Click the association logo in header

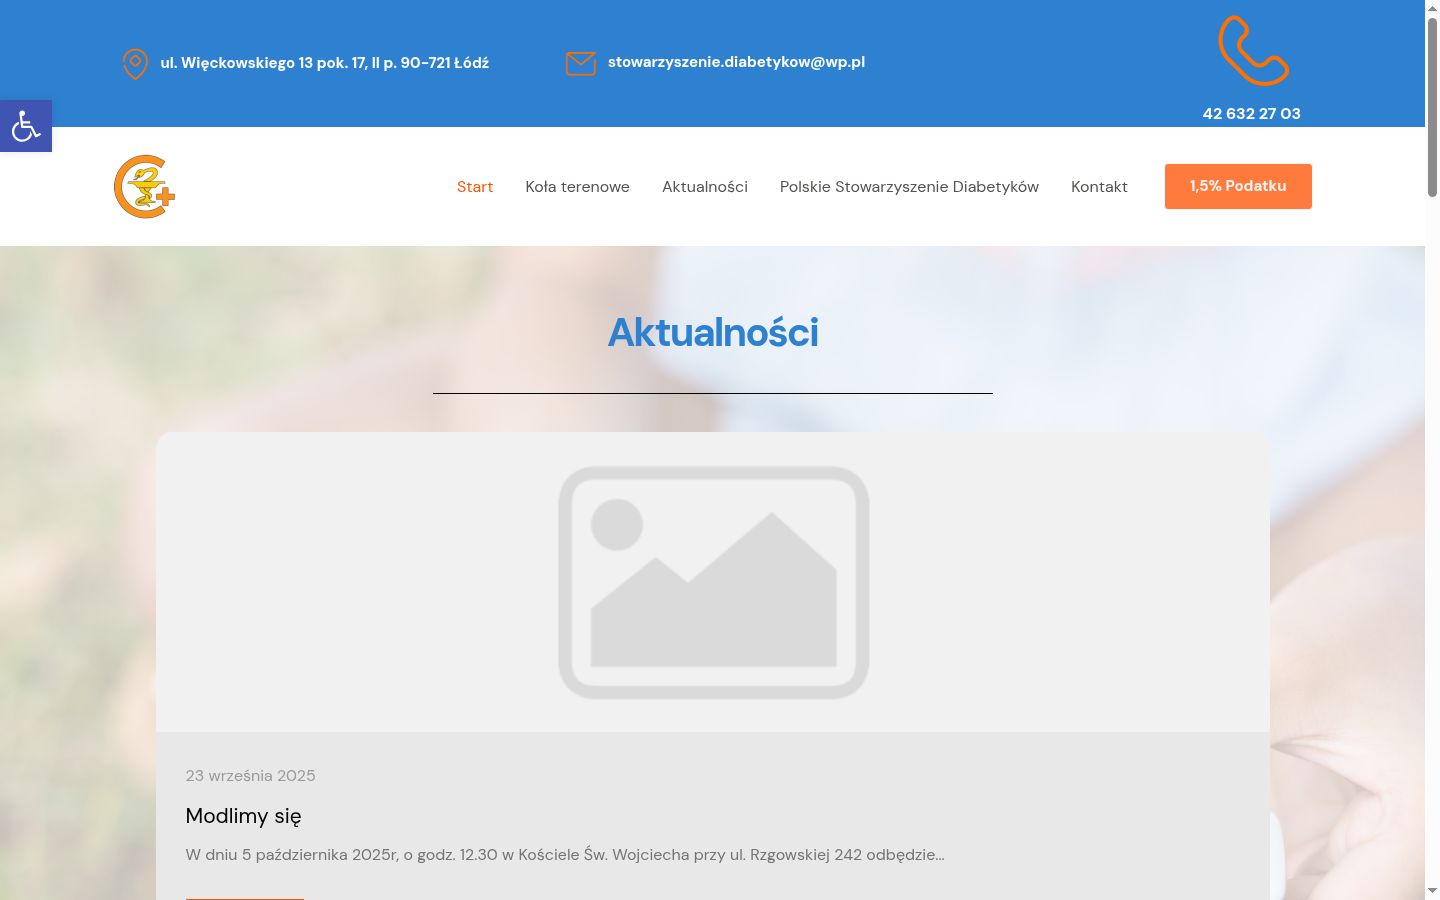[x=145, y=186]
